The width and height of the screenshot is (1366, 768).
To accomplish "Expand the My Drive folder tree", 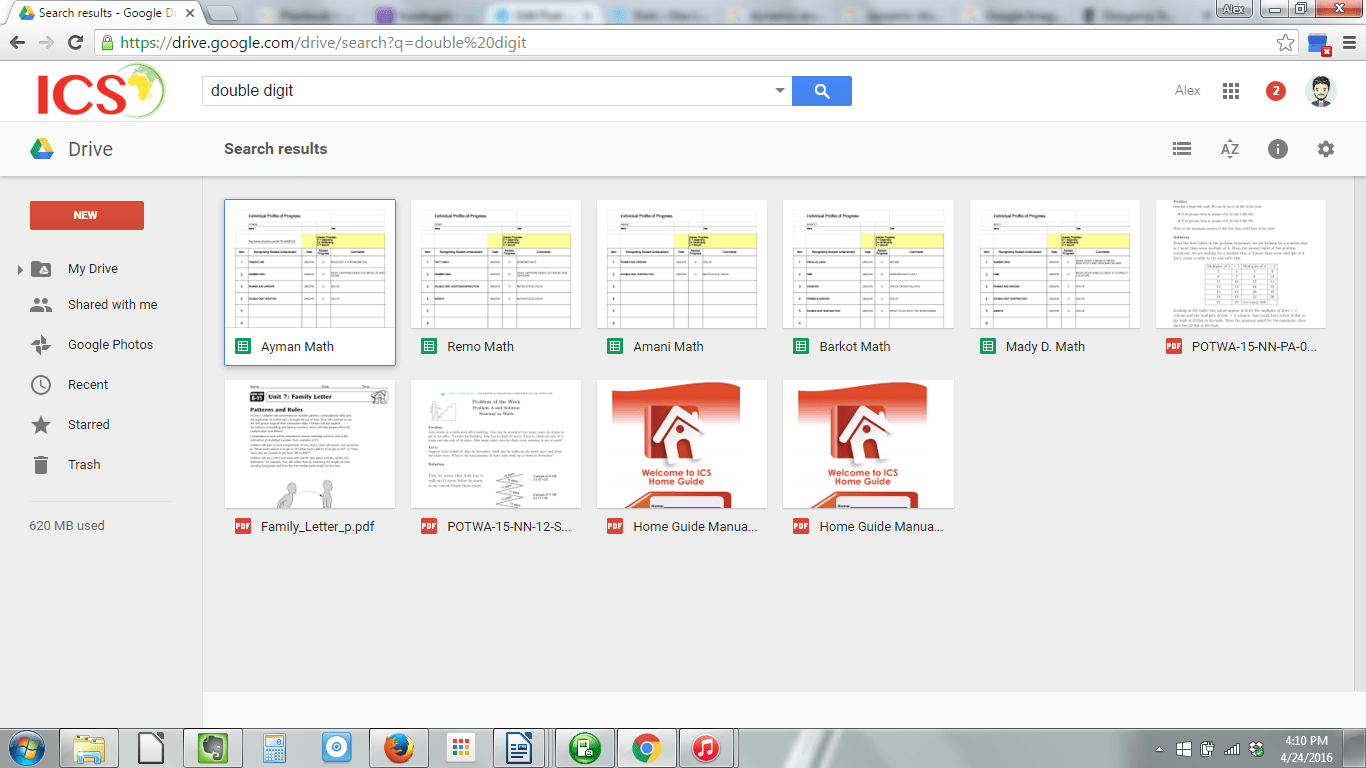I will [x=19, y=270].
